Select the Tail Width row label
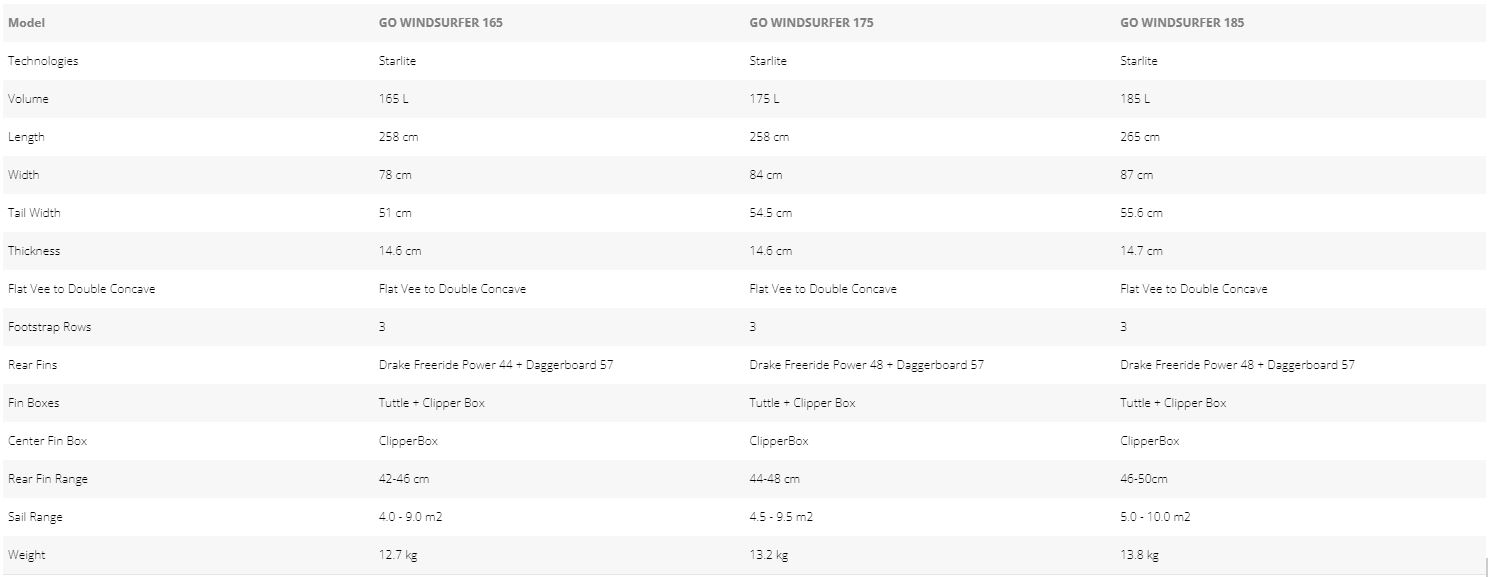 pos(34,213)
